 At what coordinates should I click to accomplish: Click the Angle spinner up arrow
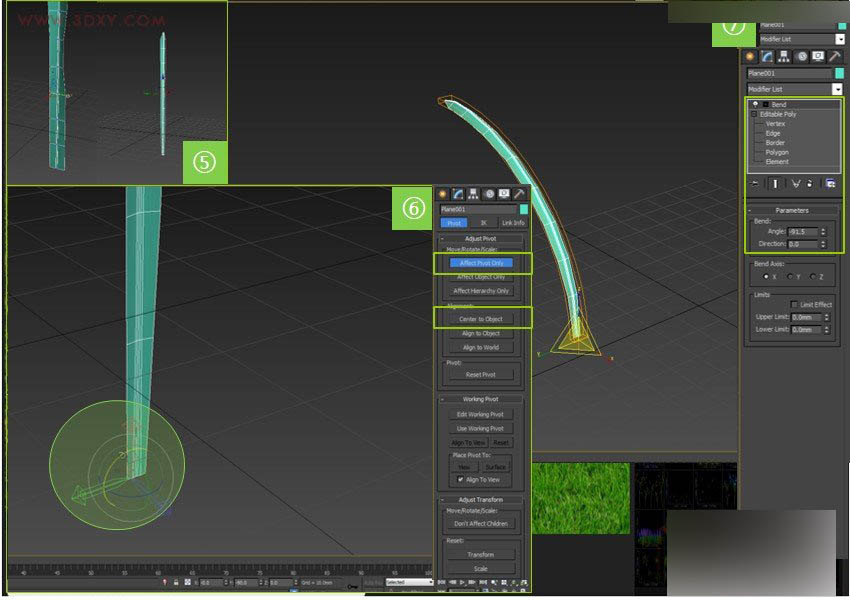click(823, 227)
